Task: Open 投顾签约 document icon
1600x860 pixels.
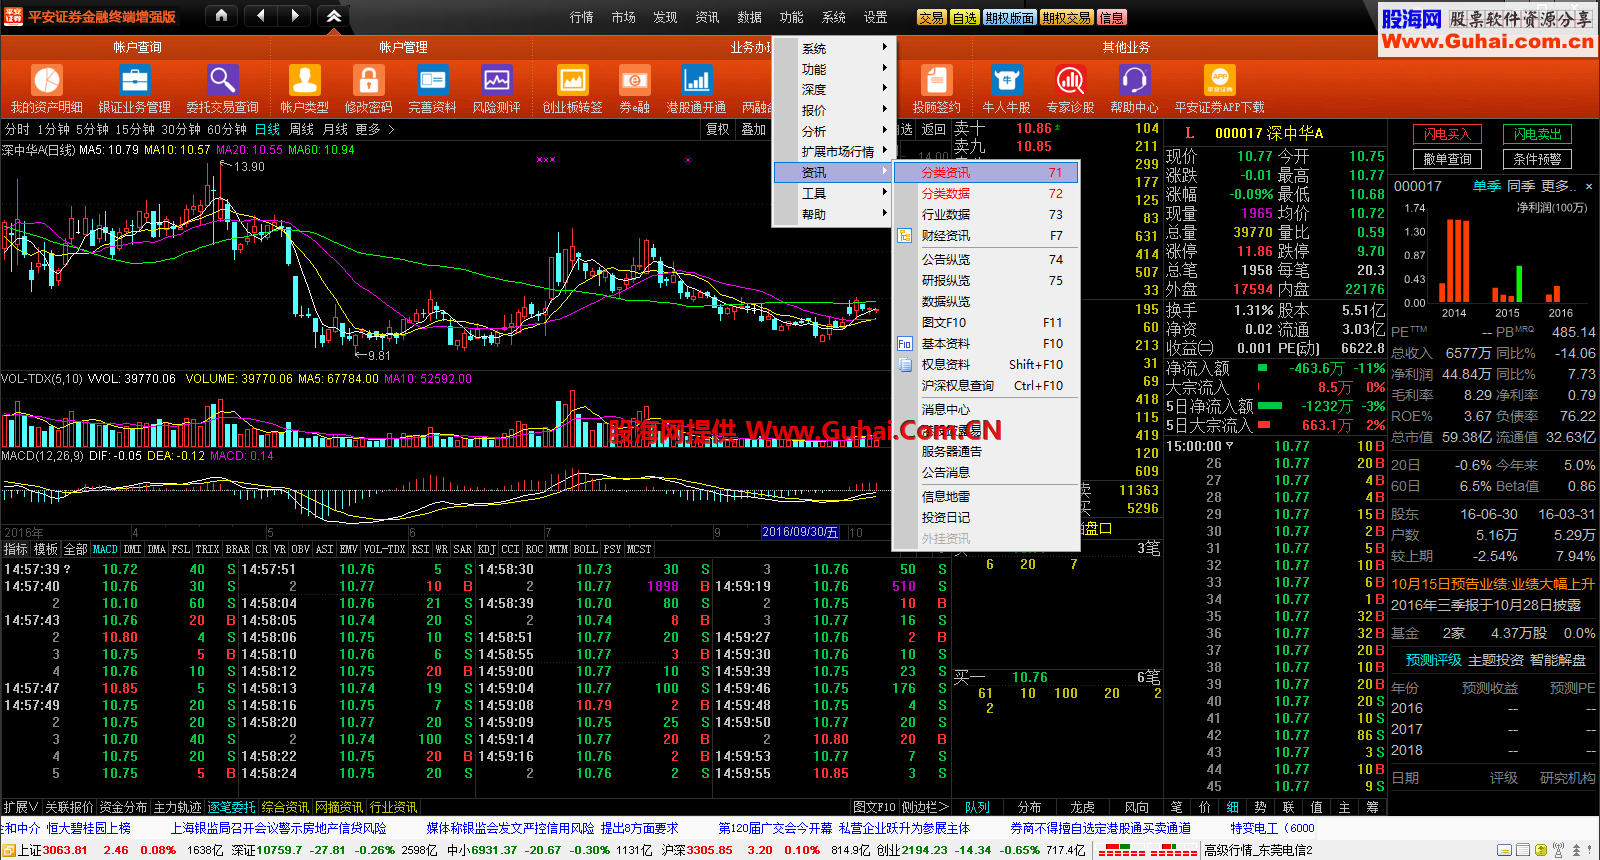Action: (x=937, y=80)
